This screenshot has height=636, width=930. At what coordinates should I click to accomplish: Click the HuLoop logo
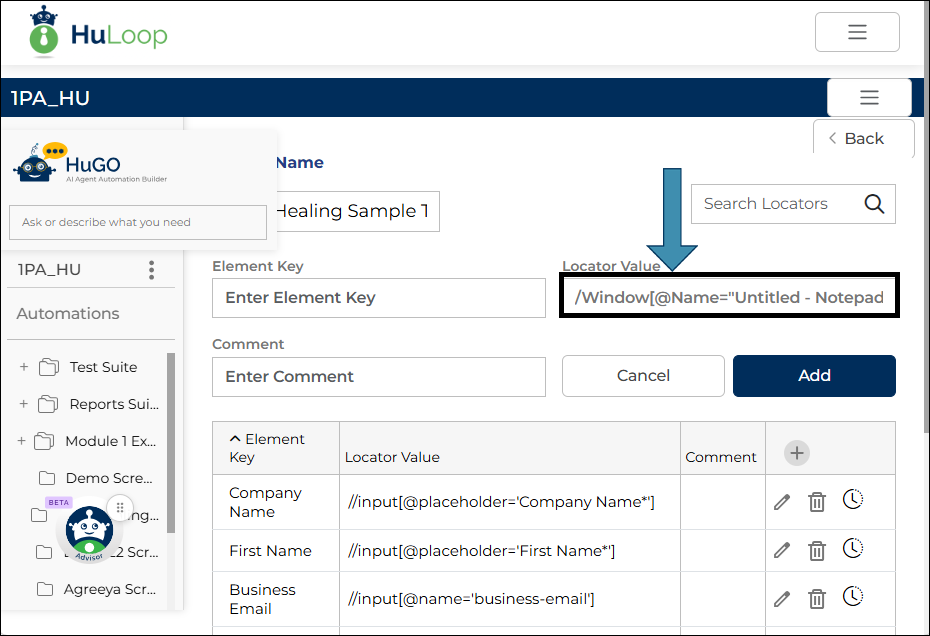click(98, 32)
